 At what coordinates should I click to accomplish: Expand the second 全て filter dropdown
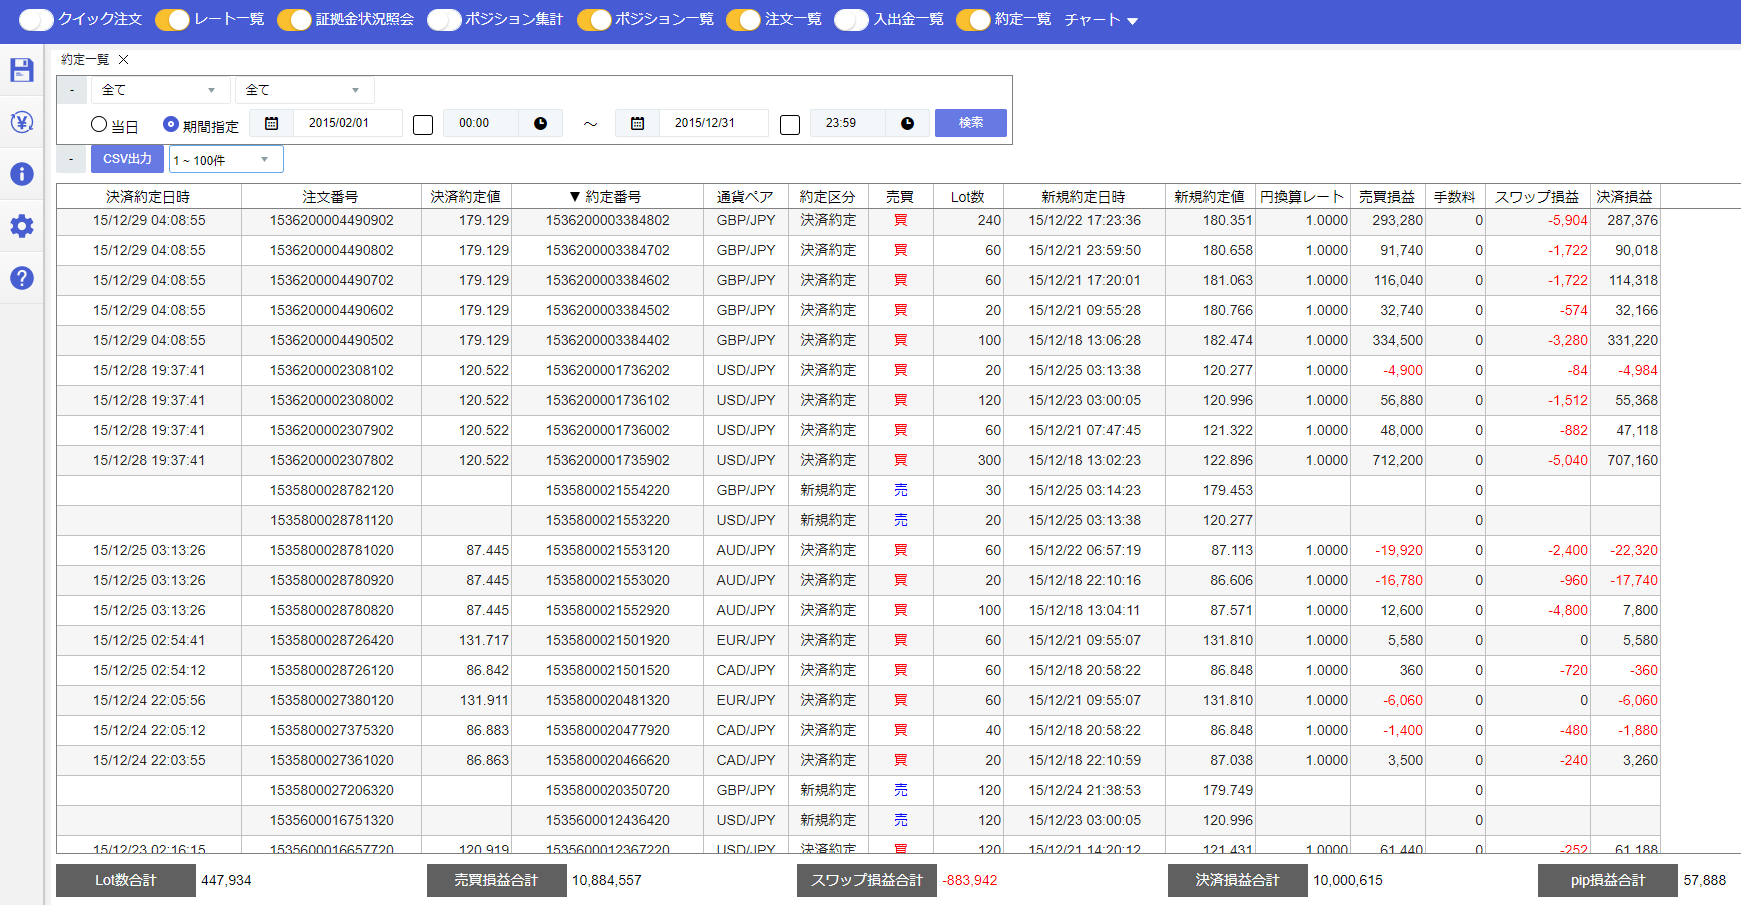304,90
